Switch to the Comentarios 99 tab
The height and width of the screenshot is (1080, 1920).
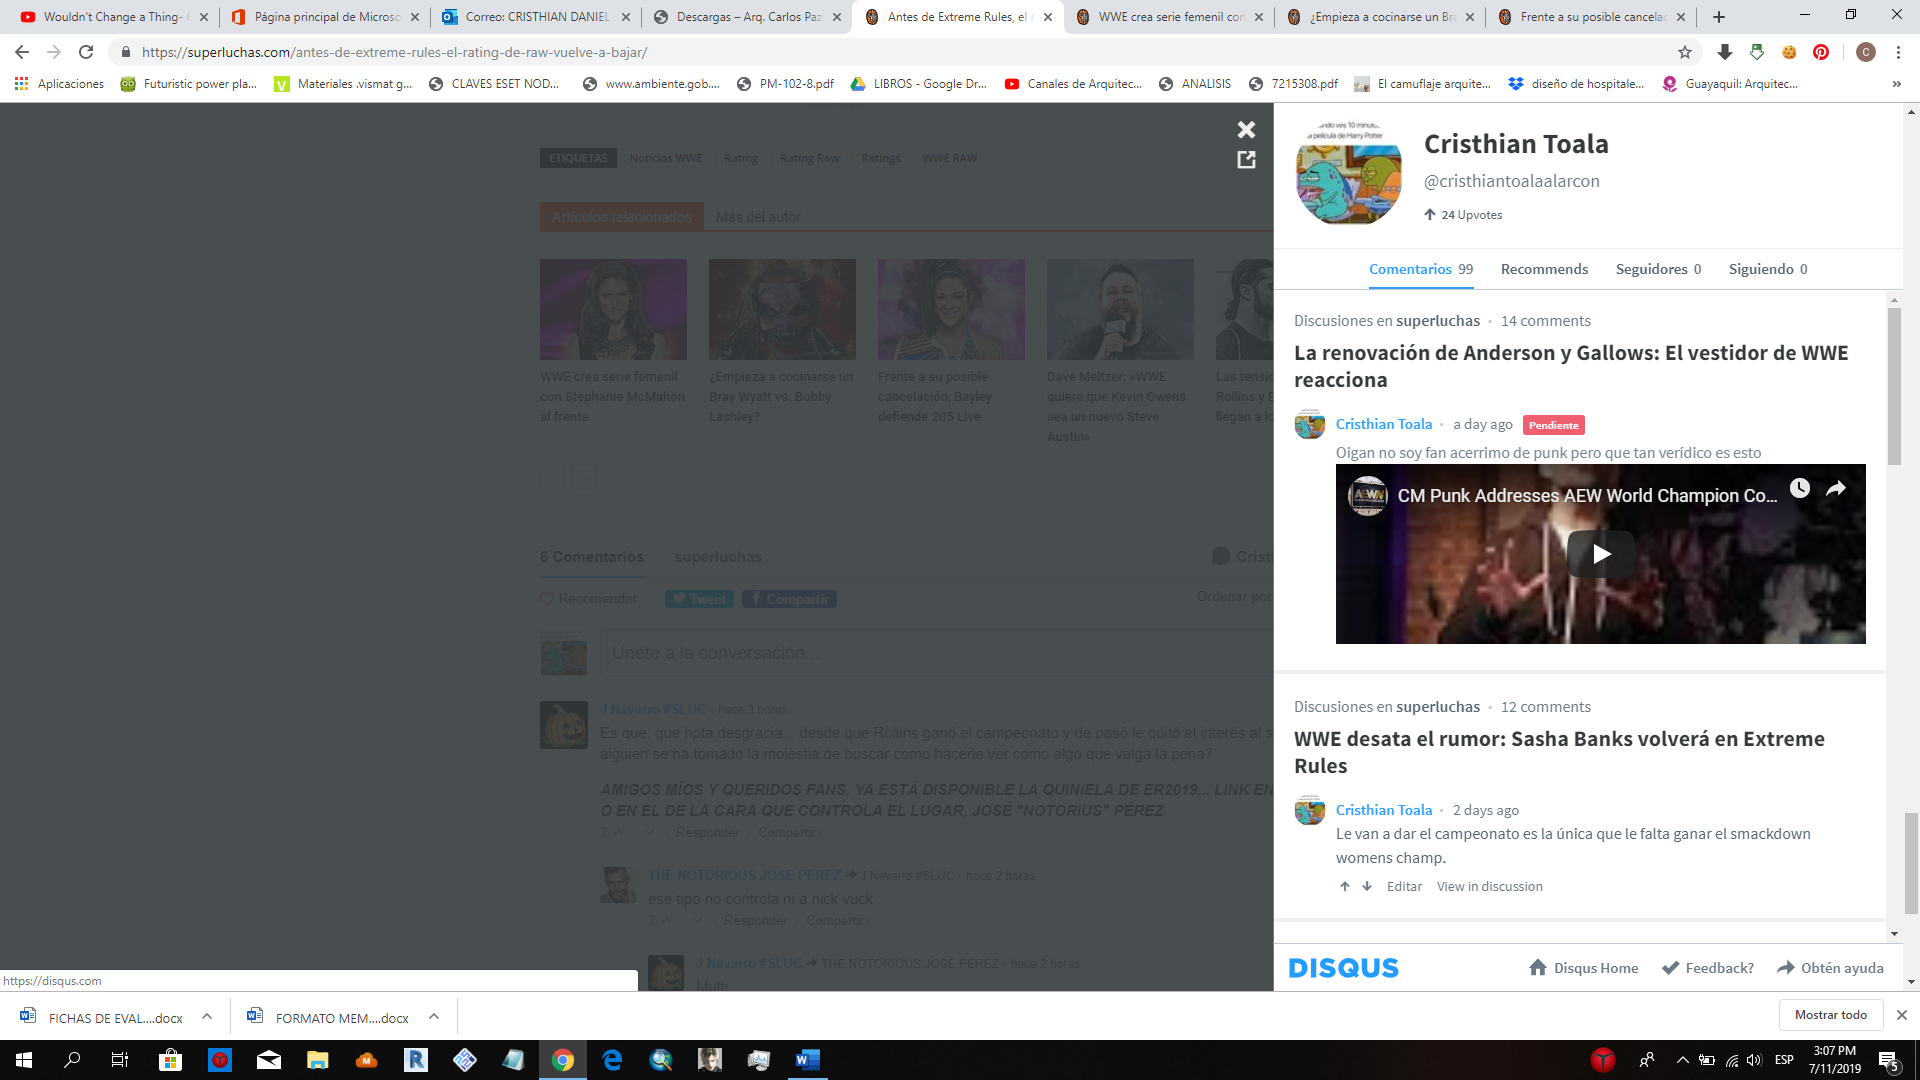point(1421,269)
